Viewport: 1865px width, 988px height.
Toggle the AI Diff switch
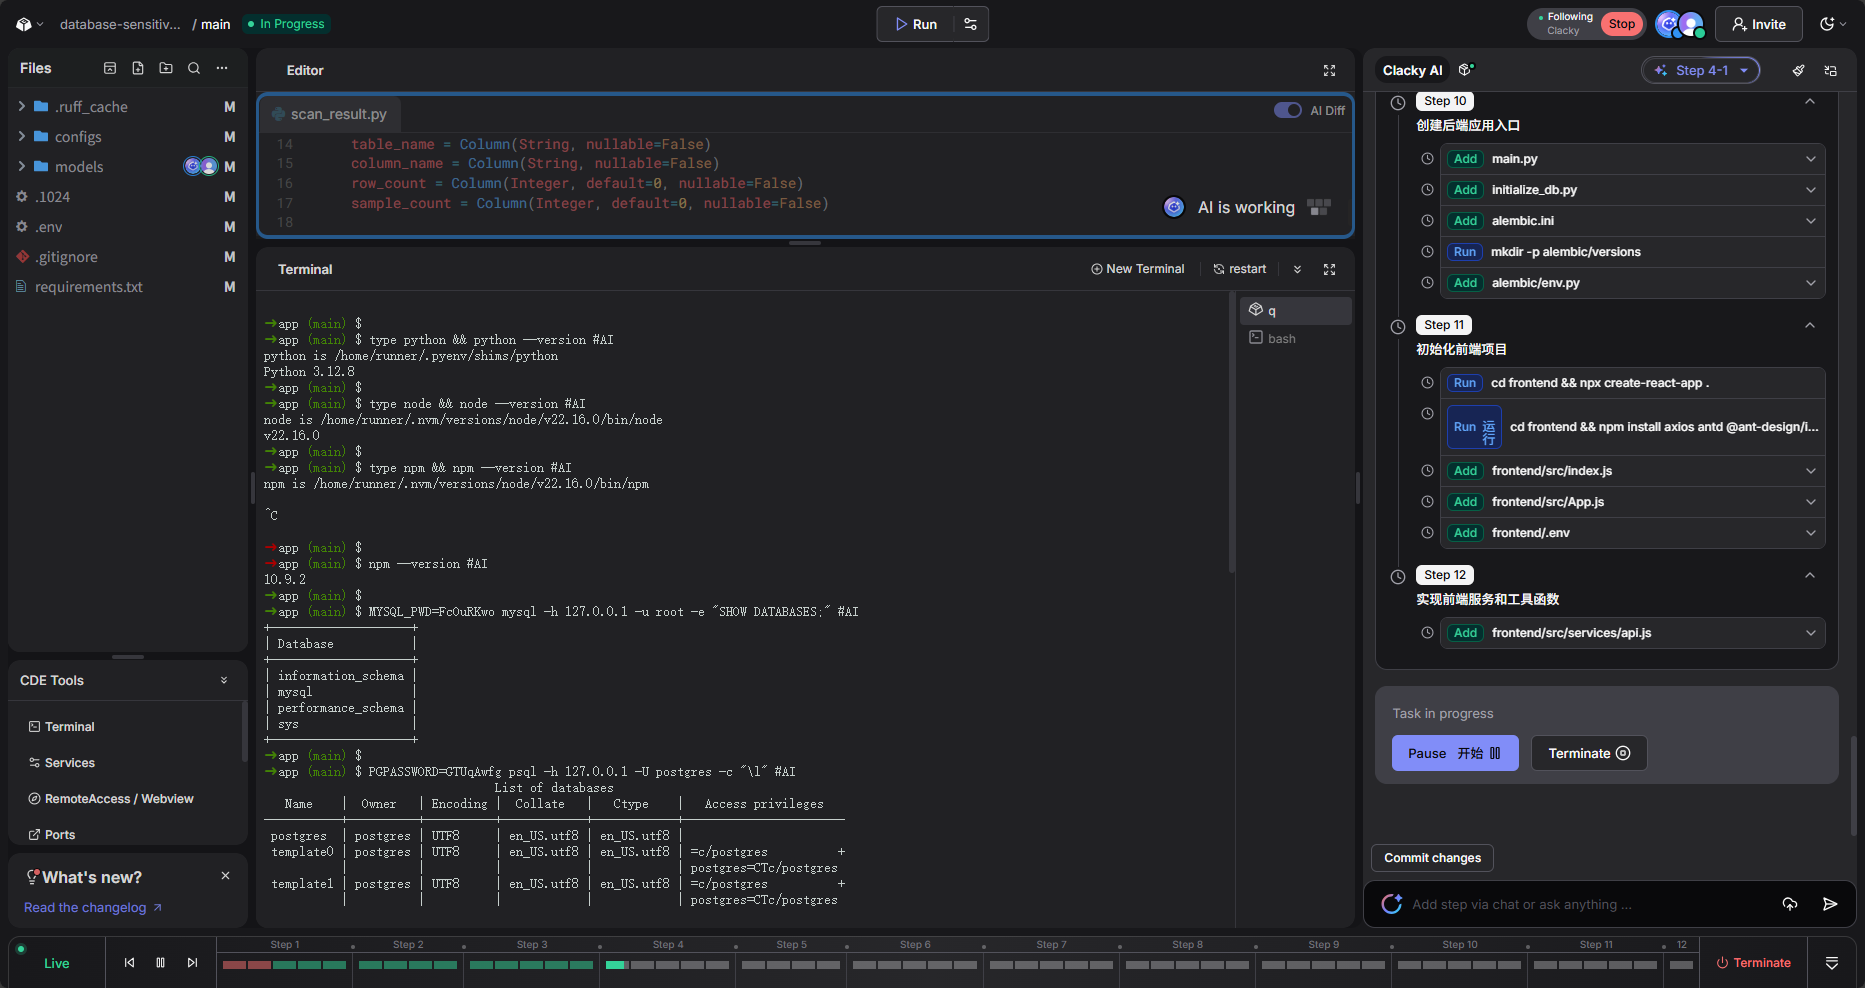point(1287,110)
